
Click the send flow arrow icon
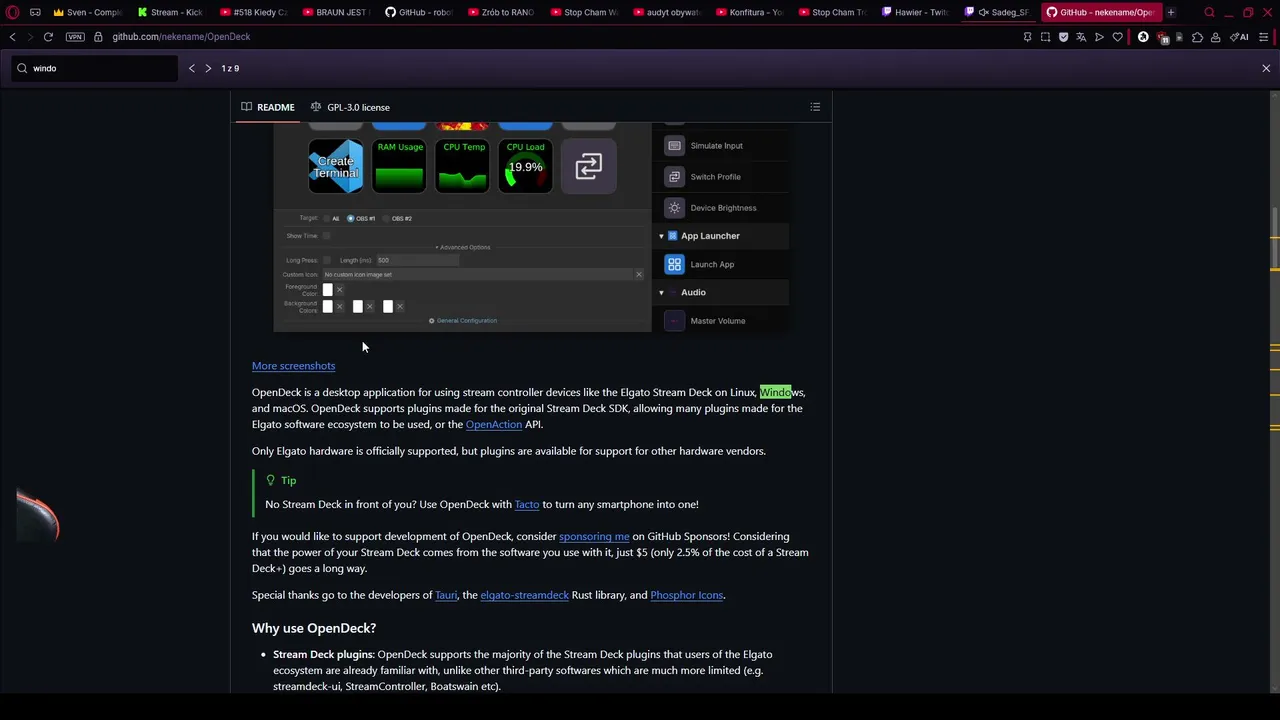point(1099,37)
